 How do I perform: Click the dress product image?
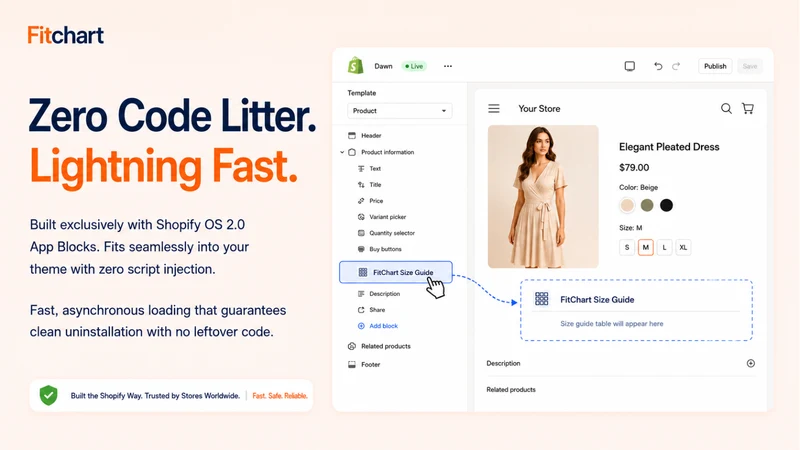(x=543, y=196)
